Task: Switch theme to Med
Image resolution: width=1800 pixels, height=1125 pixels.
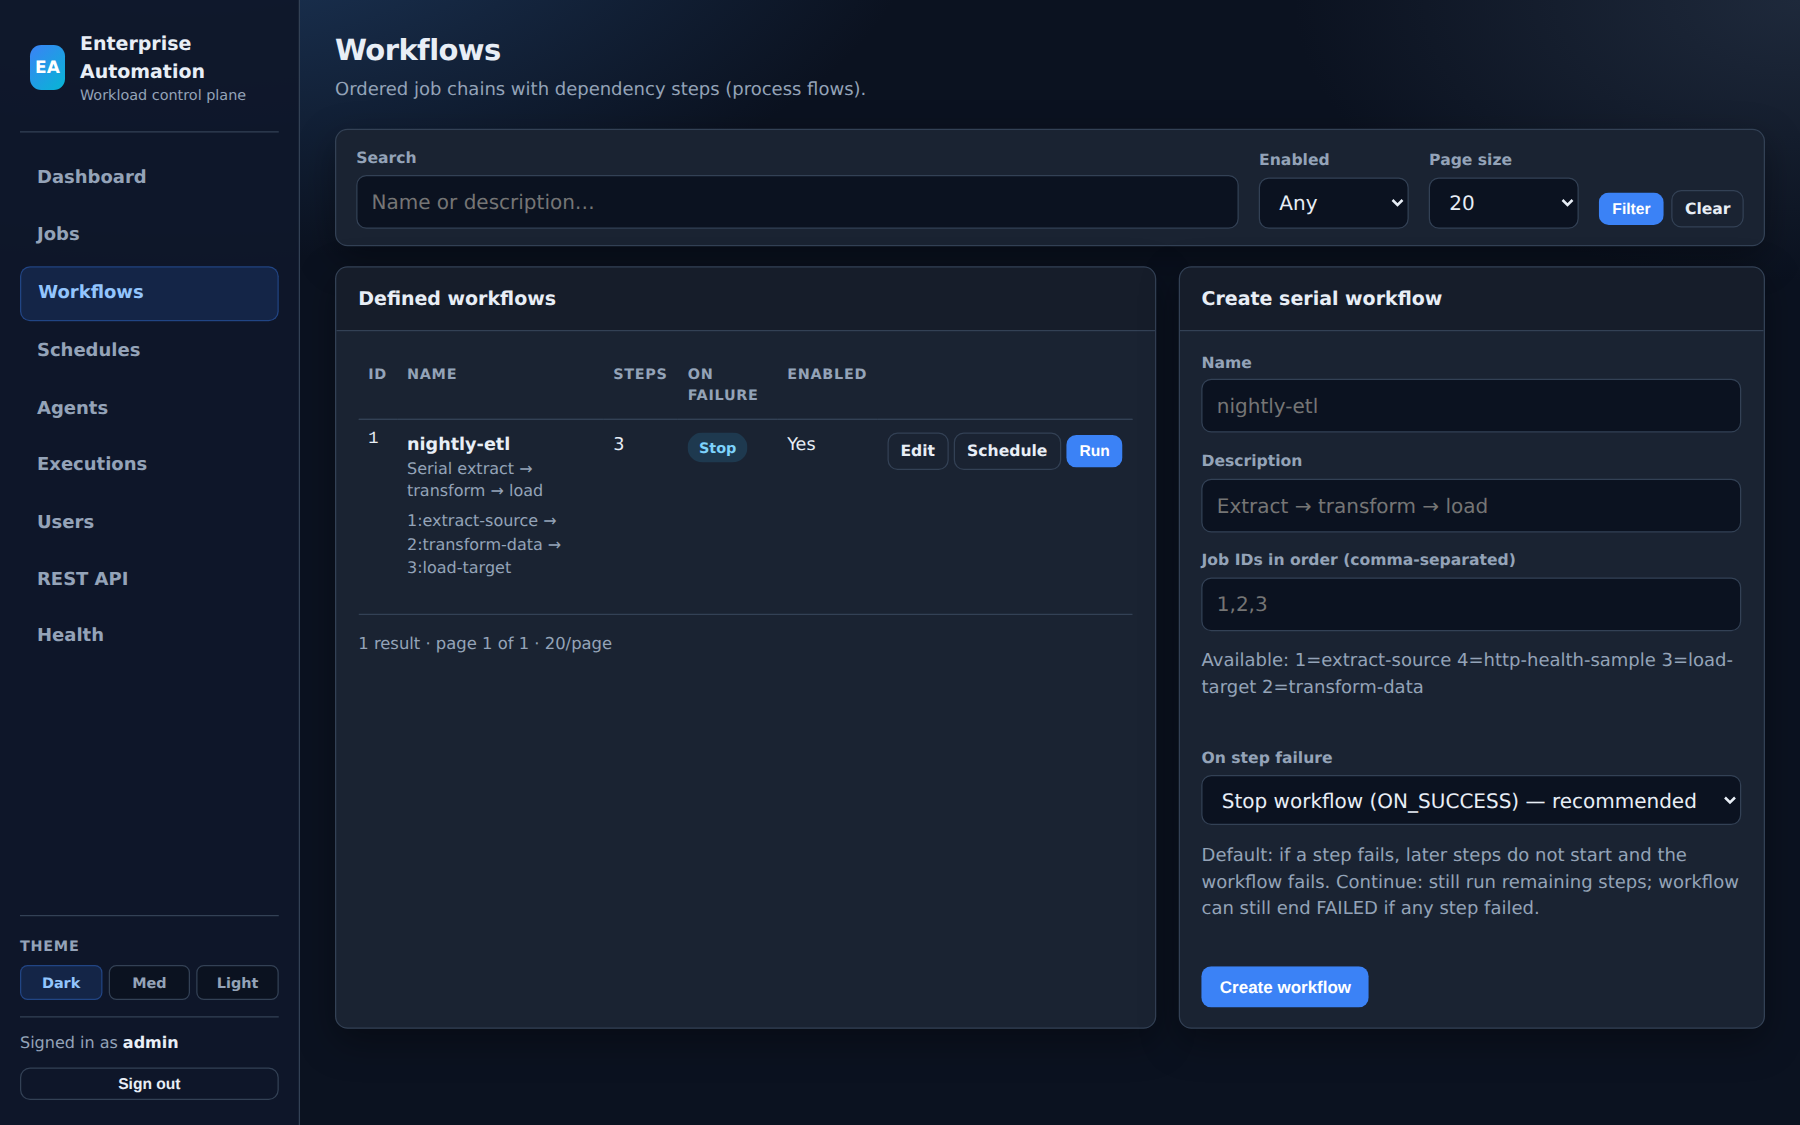Action: click(x=149, y=983)
